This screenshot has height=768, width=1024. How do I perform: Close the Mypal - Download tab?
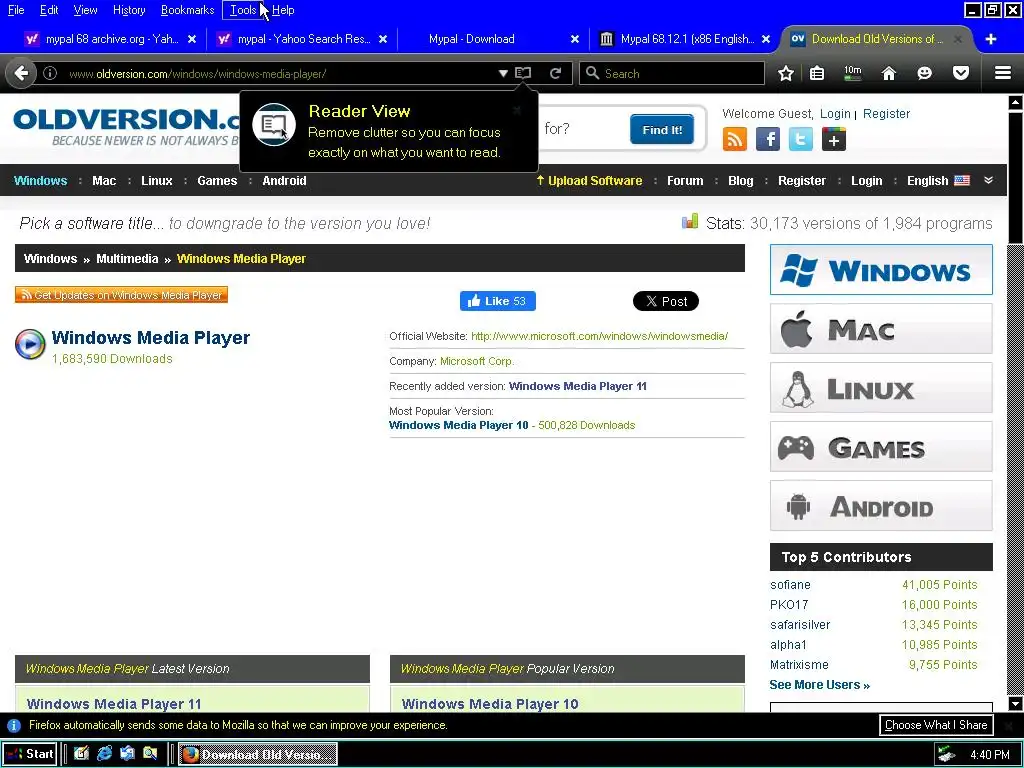(575, 39)
